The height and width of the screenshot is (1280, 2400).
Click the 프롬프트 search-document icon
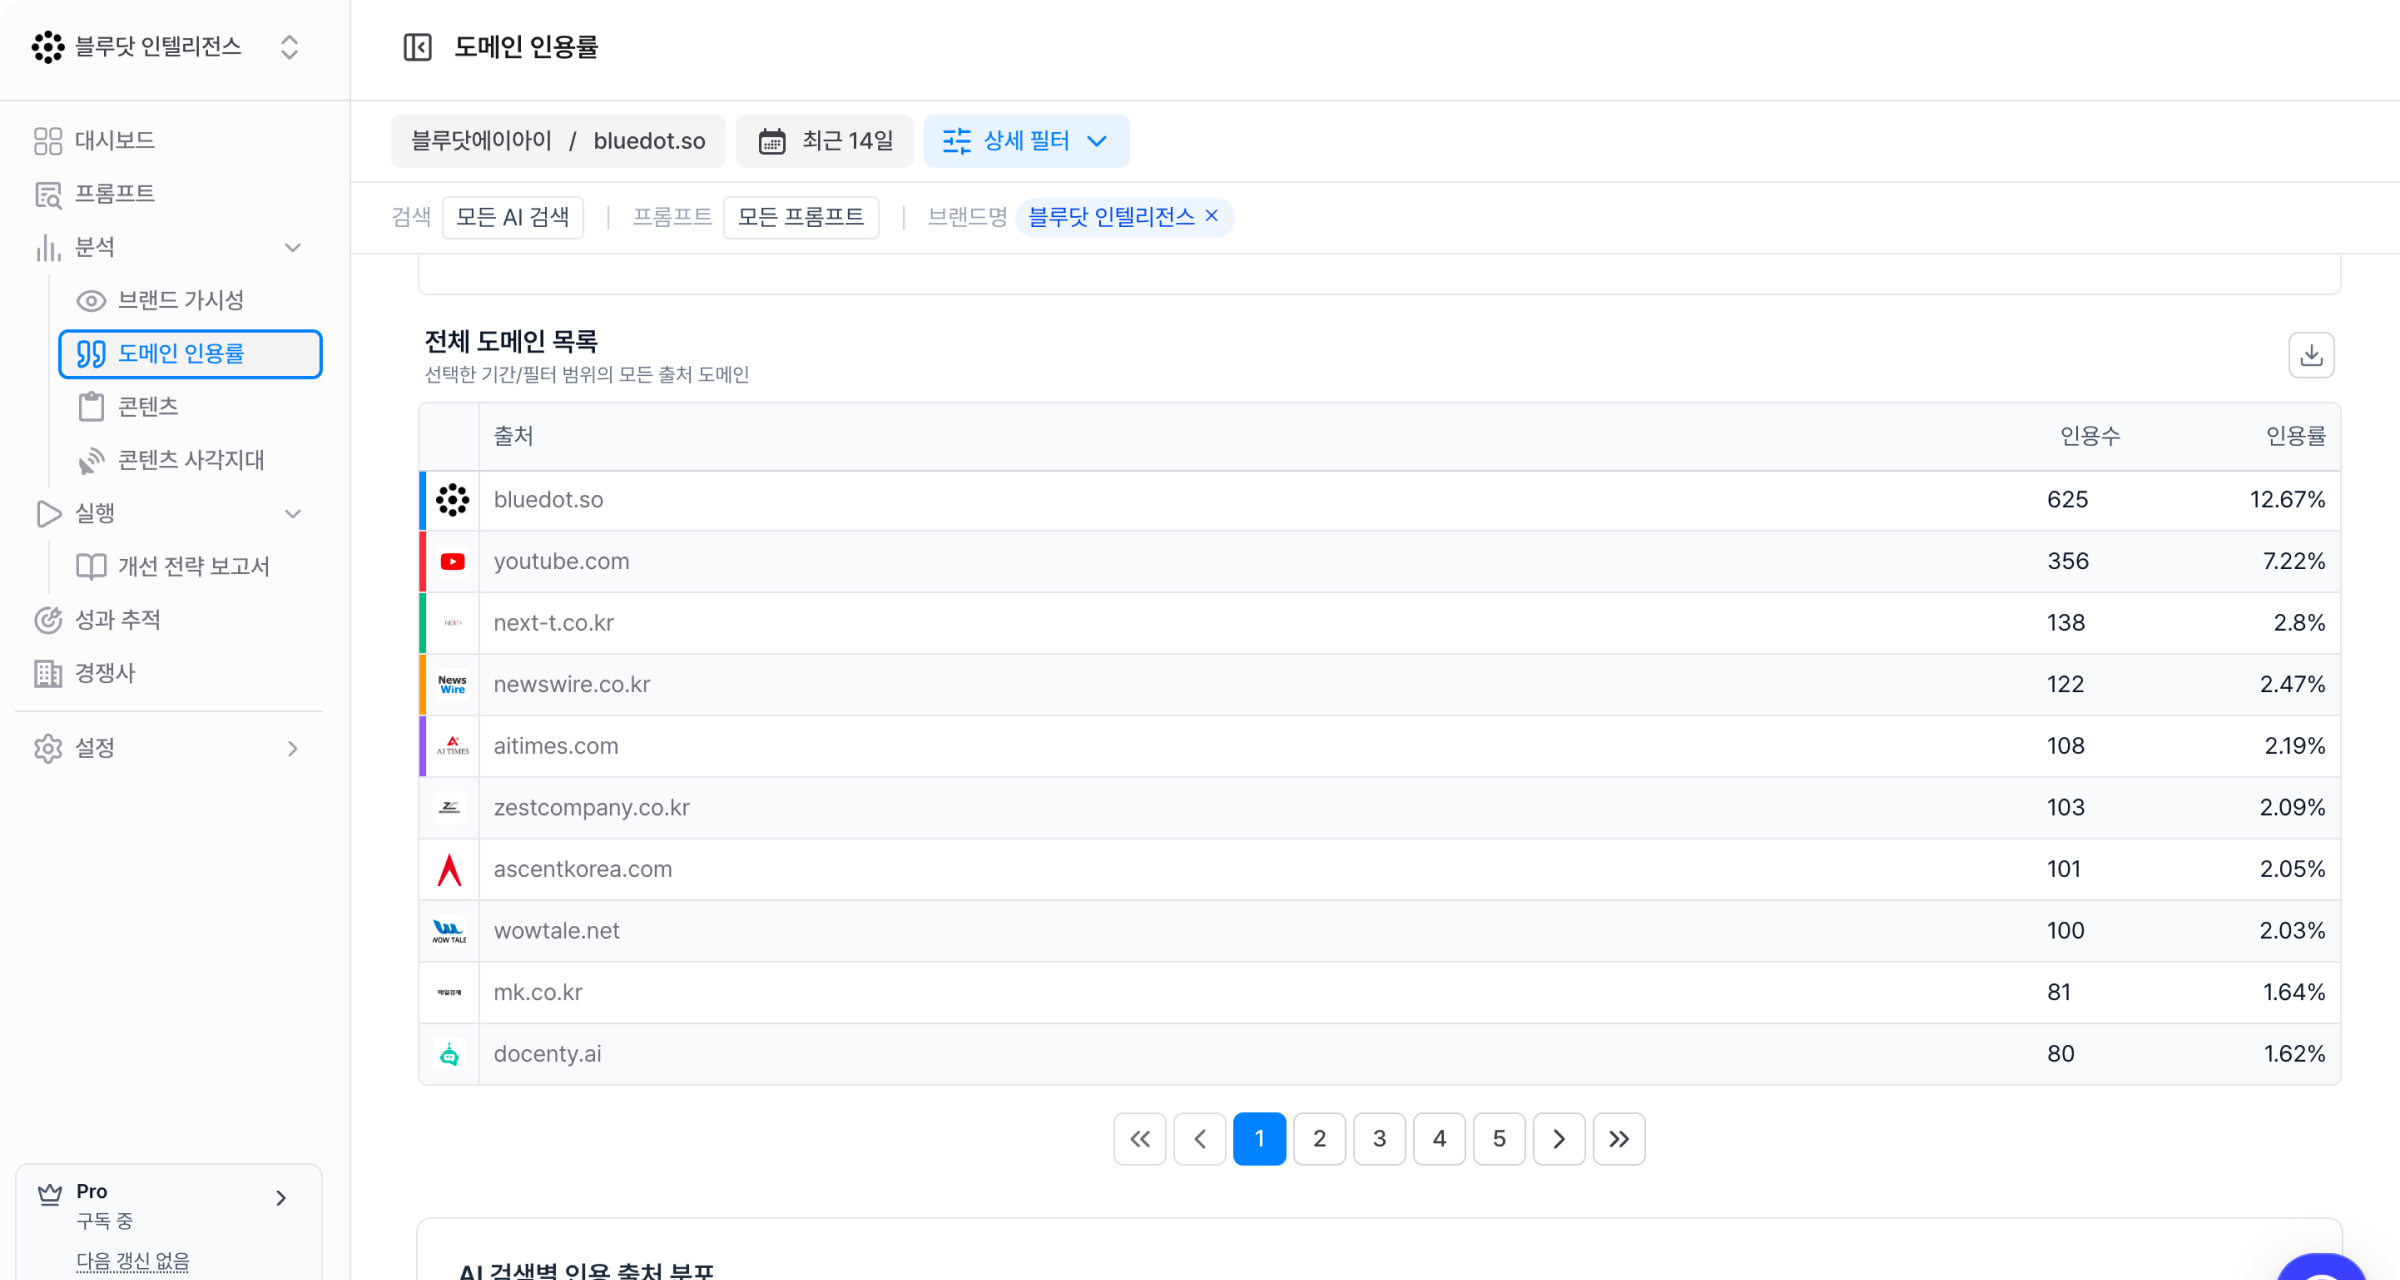(48, 194)
